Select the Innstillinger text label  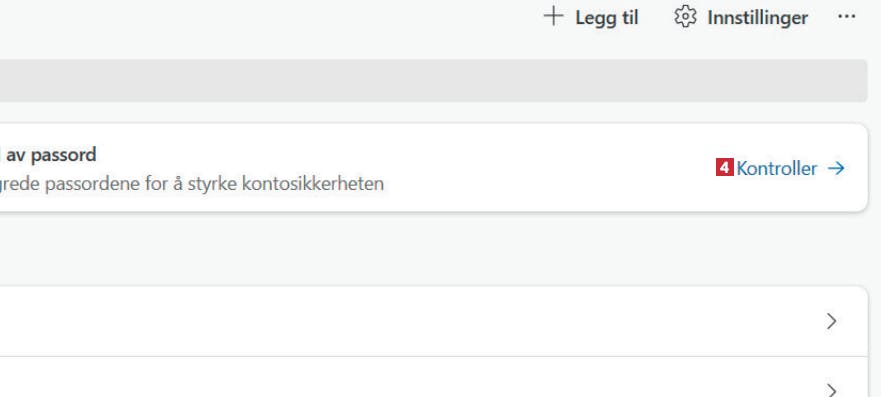[x=757, y=18]
